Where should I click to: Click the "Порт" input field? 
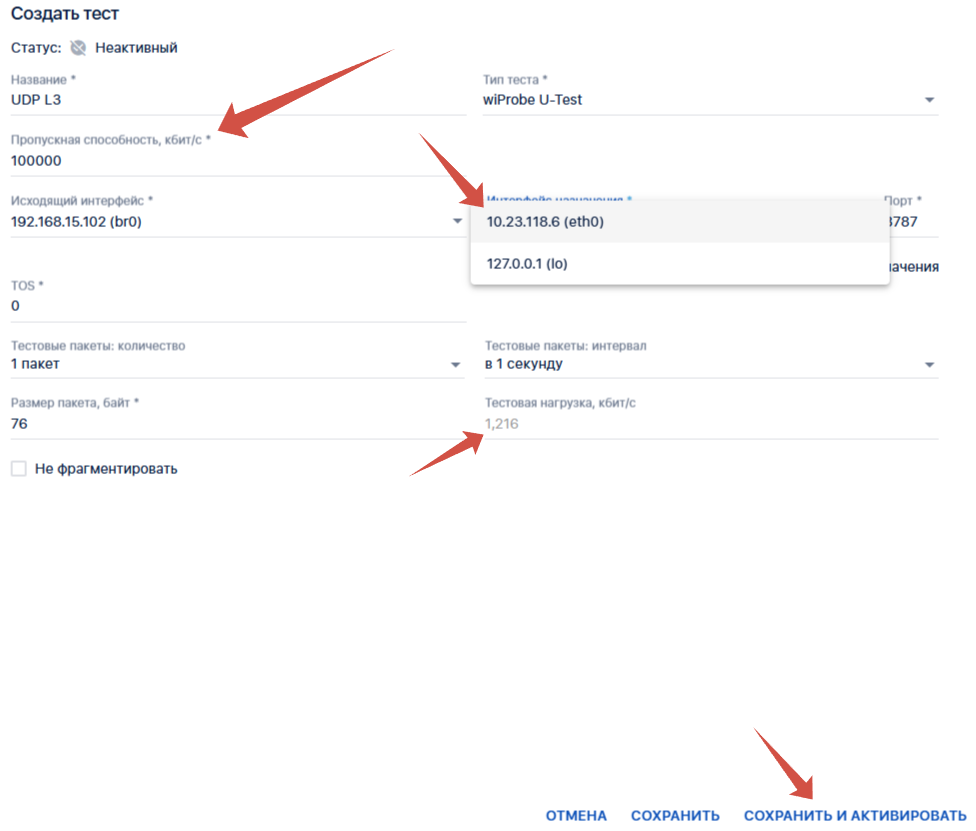910,222
